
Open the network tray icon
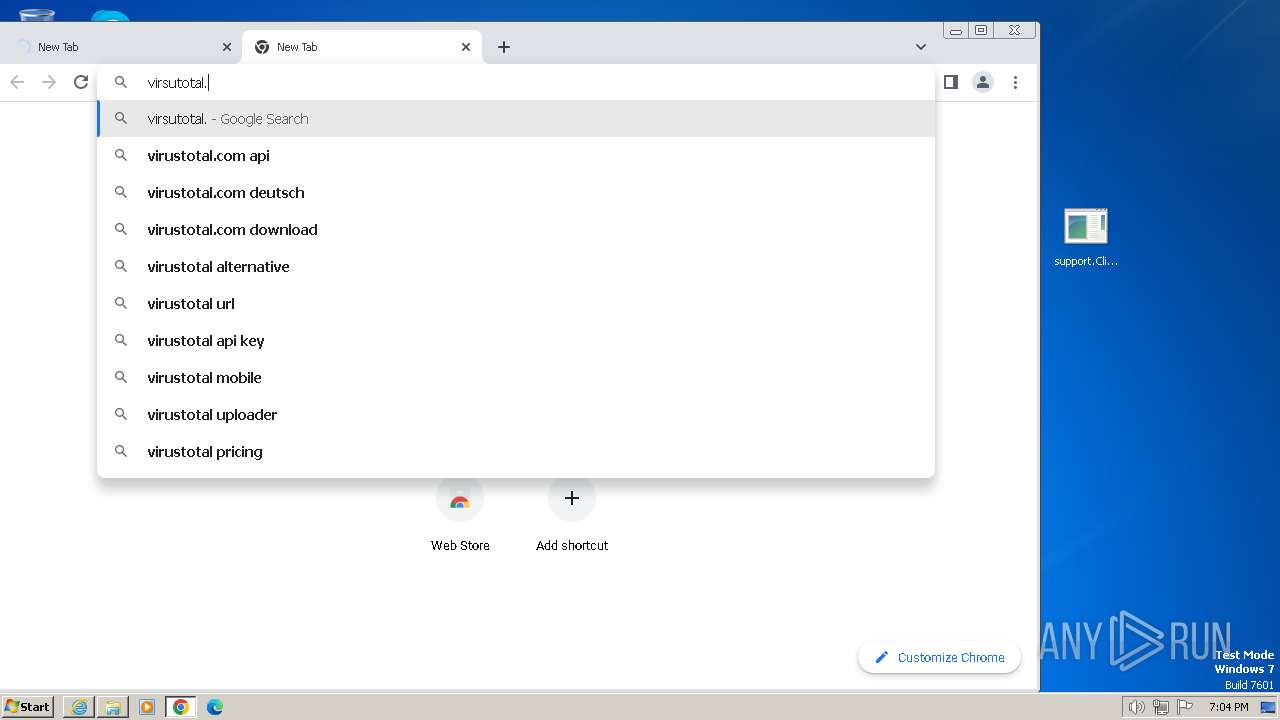pos(1161,707)
